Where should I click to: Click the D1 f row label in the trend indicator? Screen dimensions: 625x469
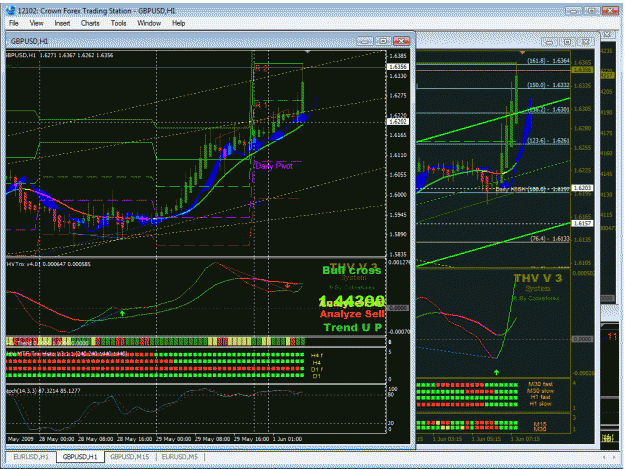tap(316, 369)
